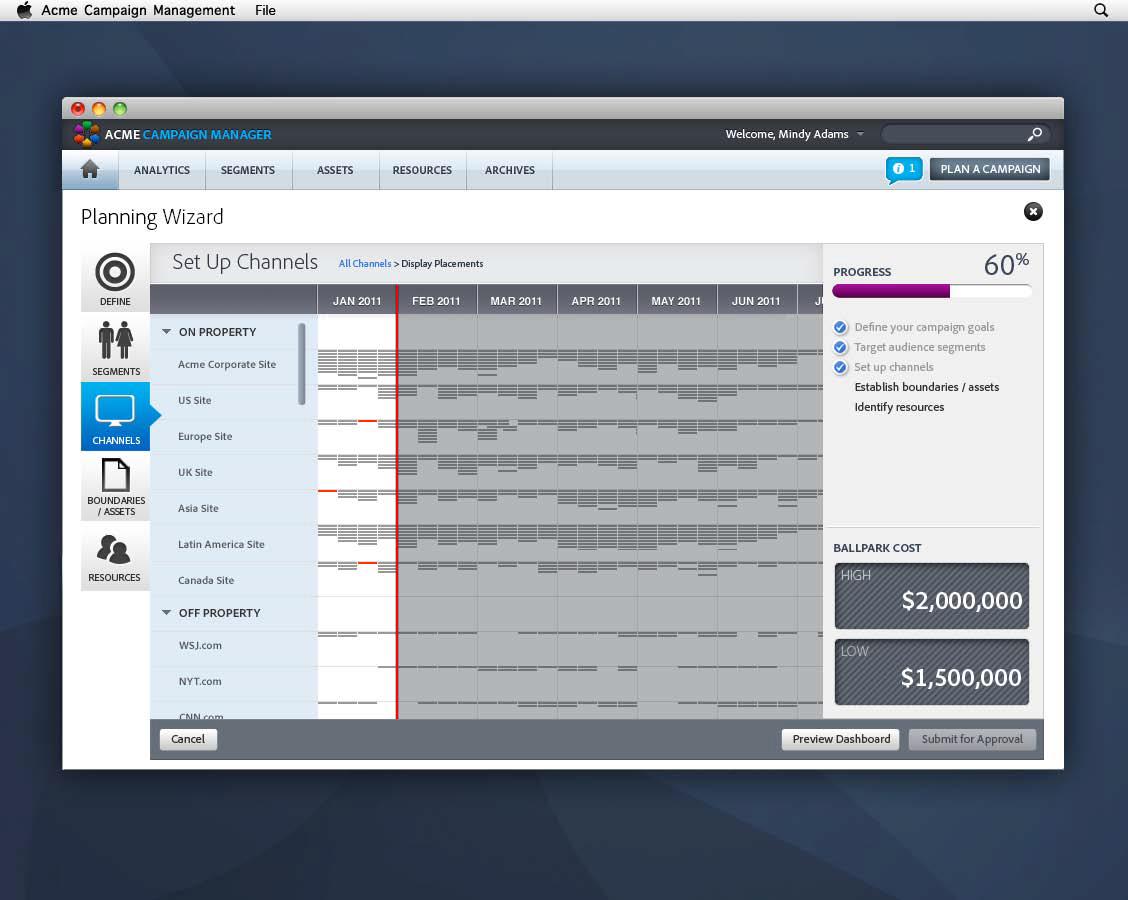The height and width of the screenshot is (900, 1128).
Task: Select Acme Corporate Site row
Action: 234,364
